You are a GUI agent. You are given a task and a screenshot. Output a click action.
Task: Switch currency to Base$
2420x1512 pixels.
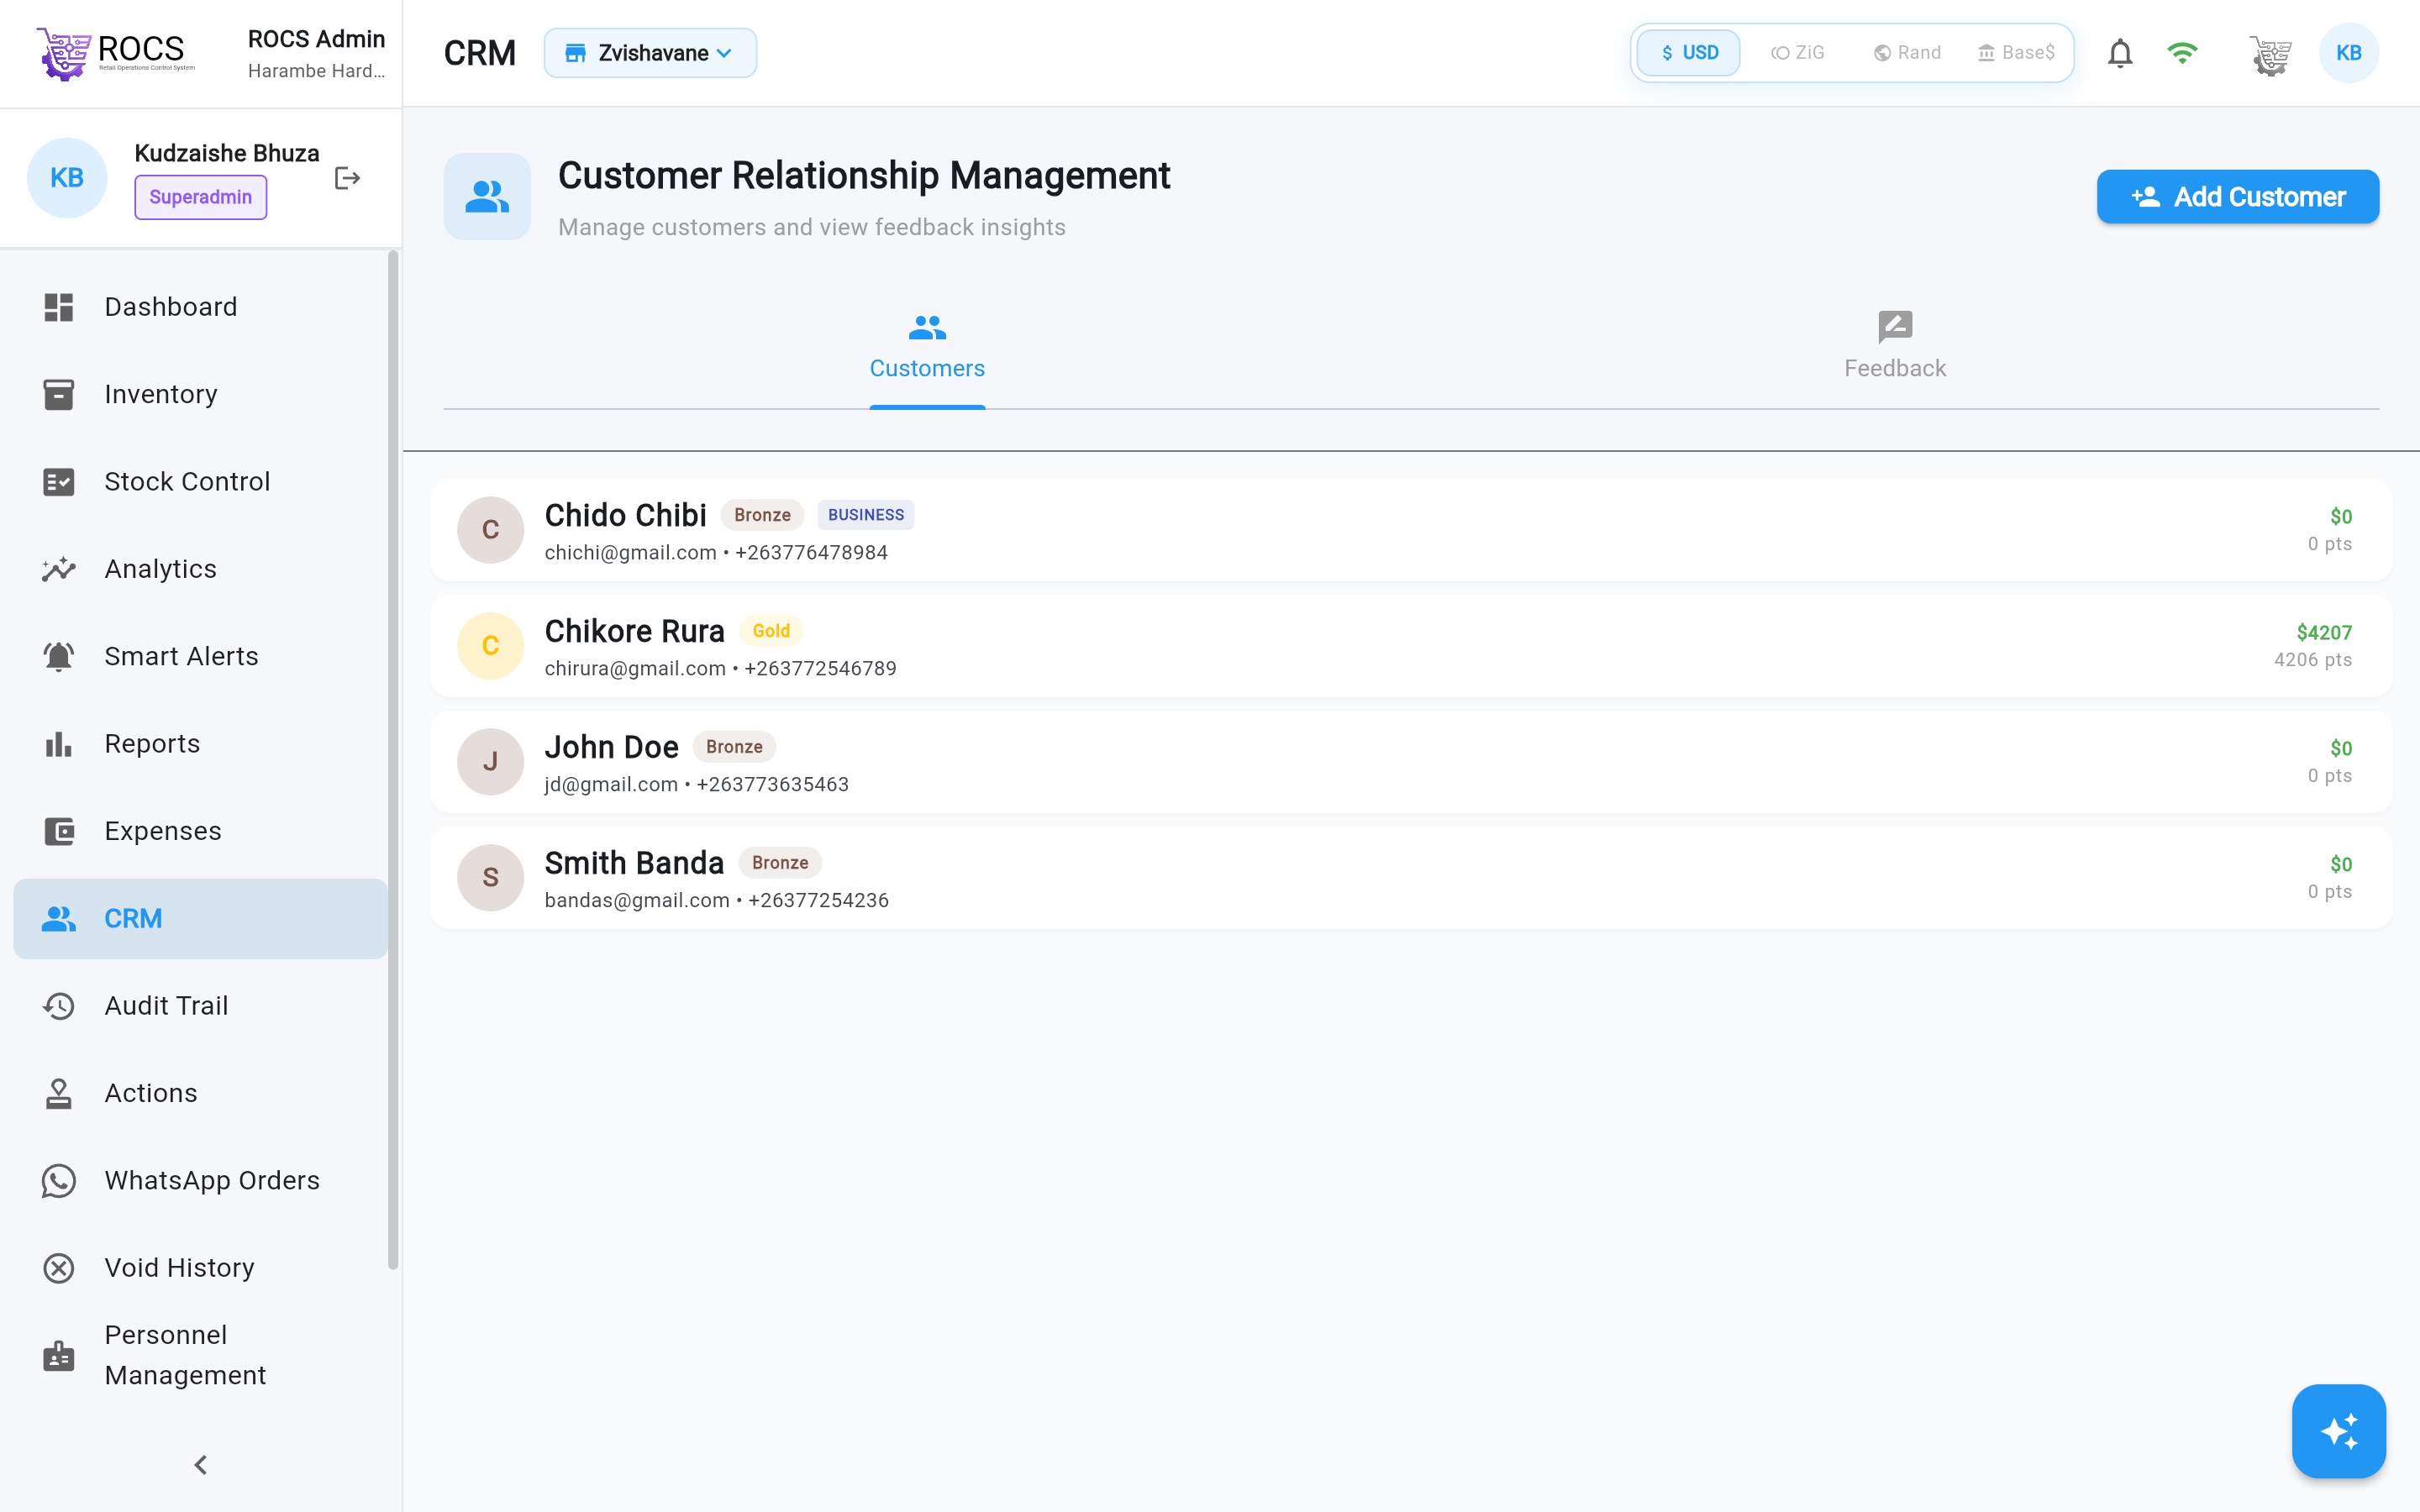2015,53
